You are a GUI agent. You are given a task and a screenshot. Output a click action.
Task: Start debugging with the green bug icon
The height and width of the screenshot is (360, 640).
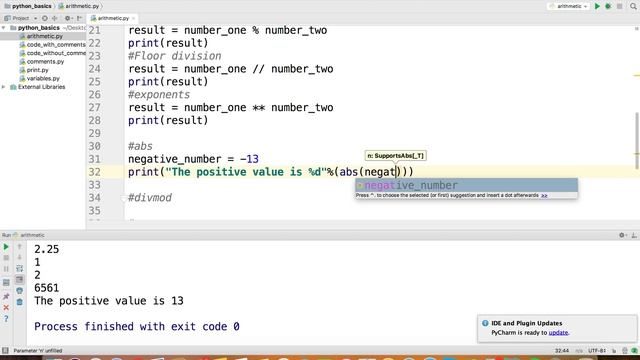[x=608, y=6]
